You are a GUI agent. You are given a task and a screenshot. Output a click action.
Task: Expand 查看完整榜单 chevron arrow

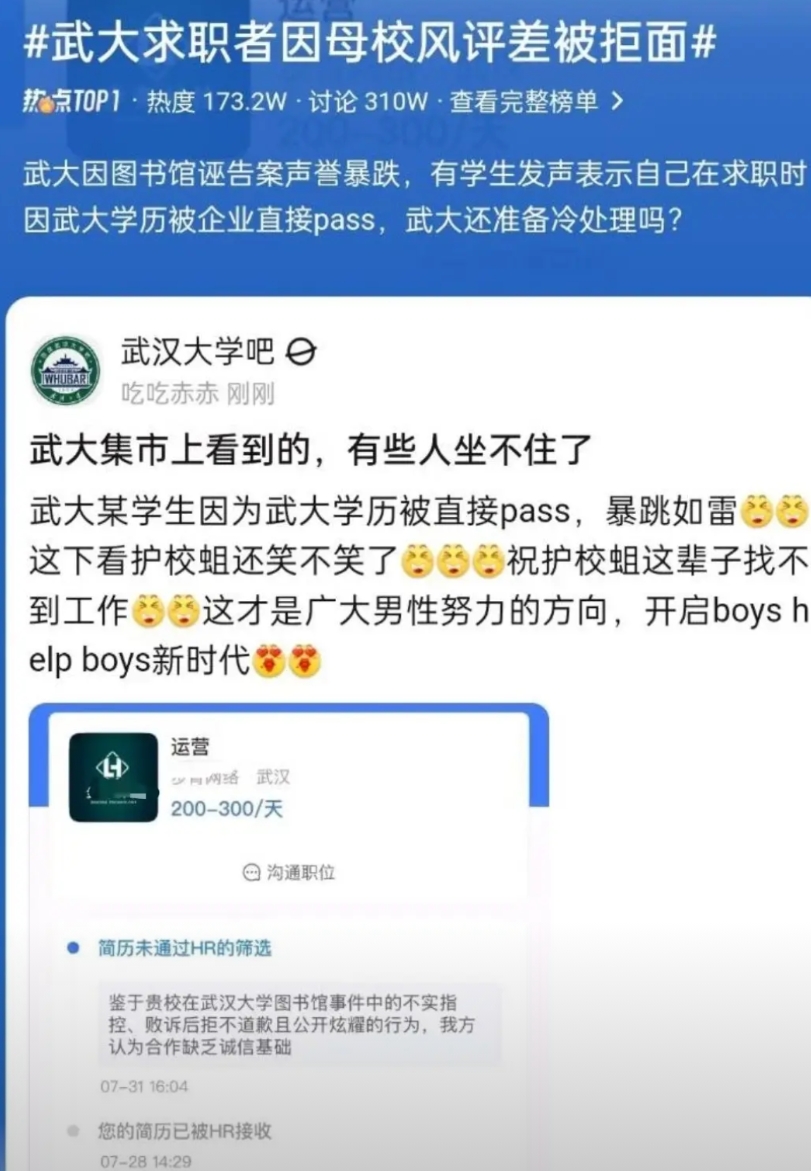pyautogui.click(x=617, y=101)
